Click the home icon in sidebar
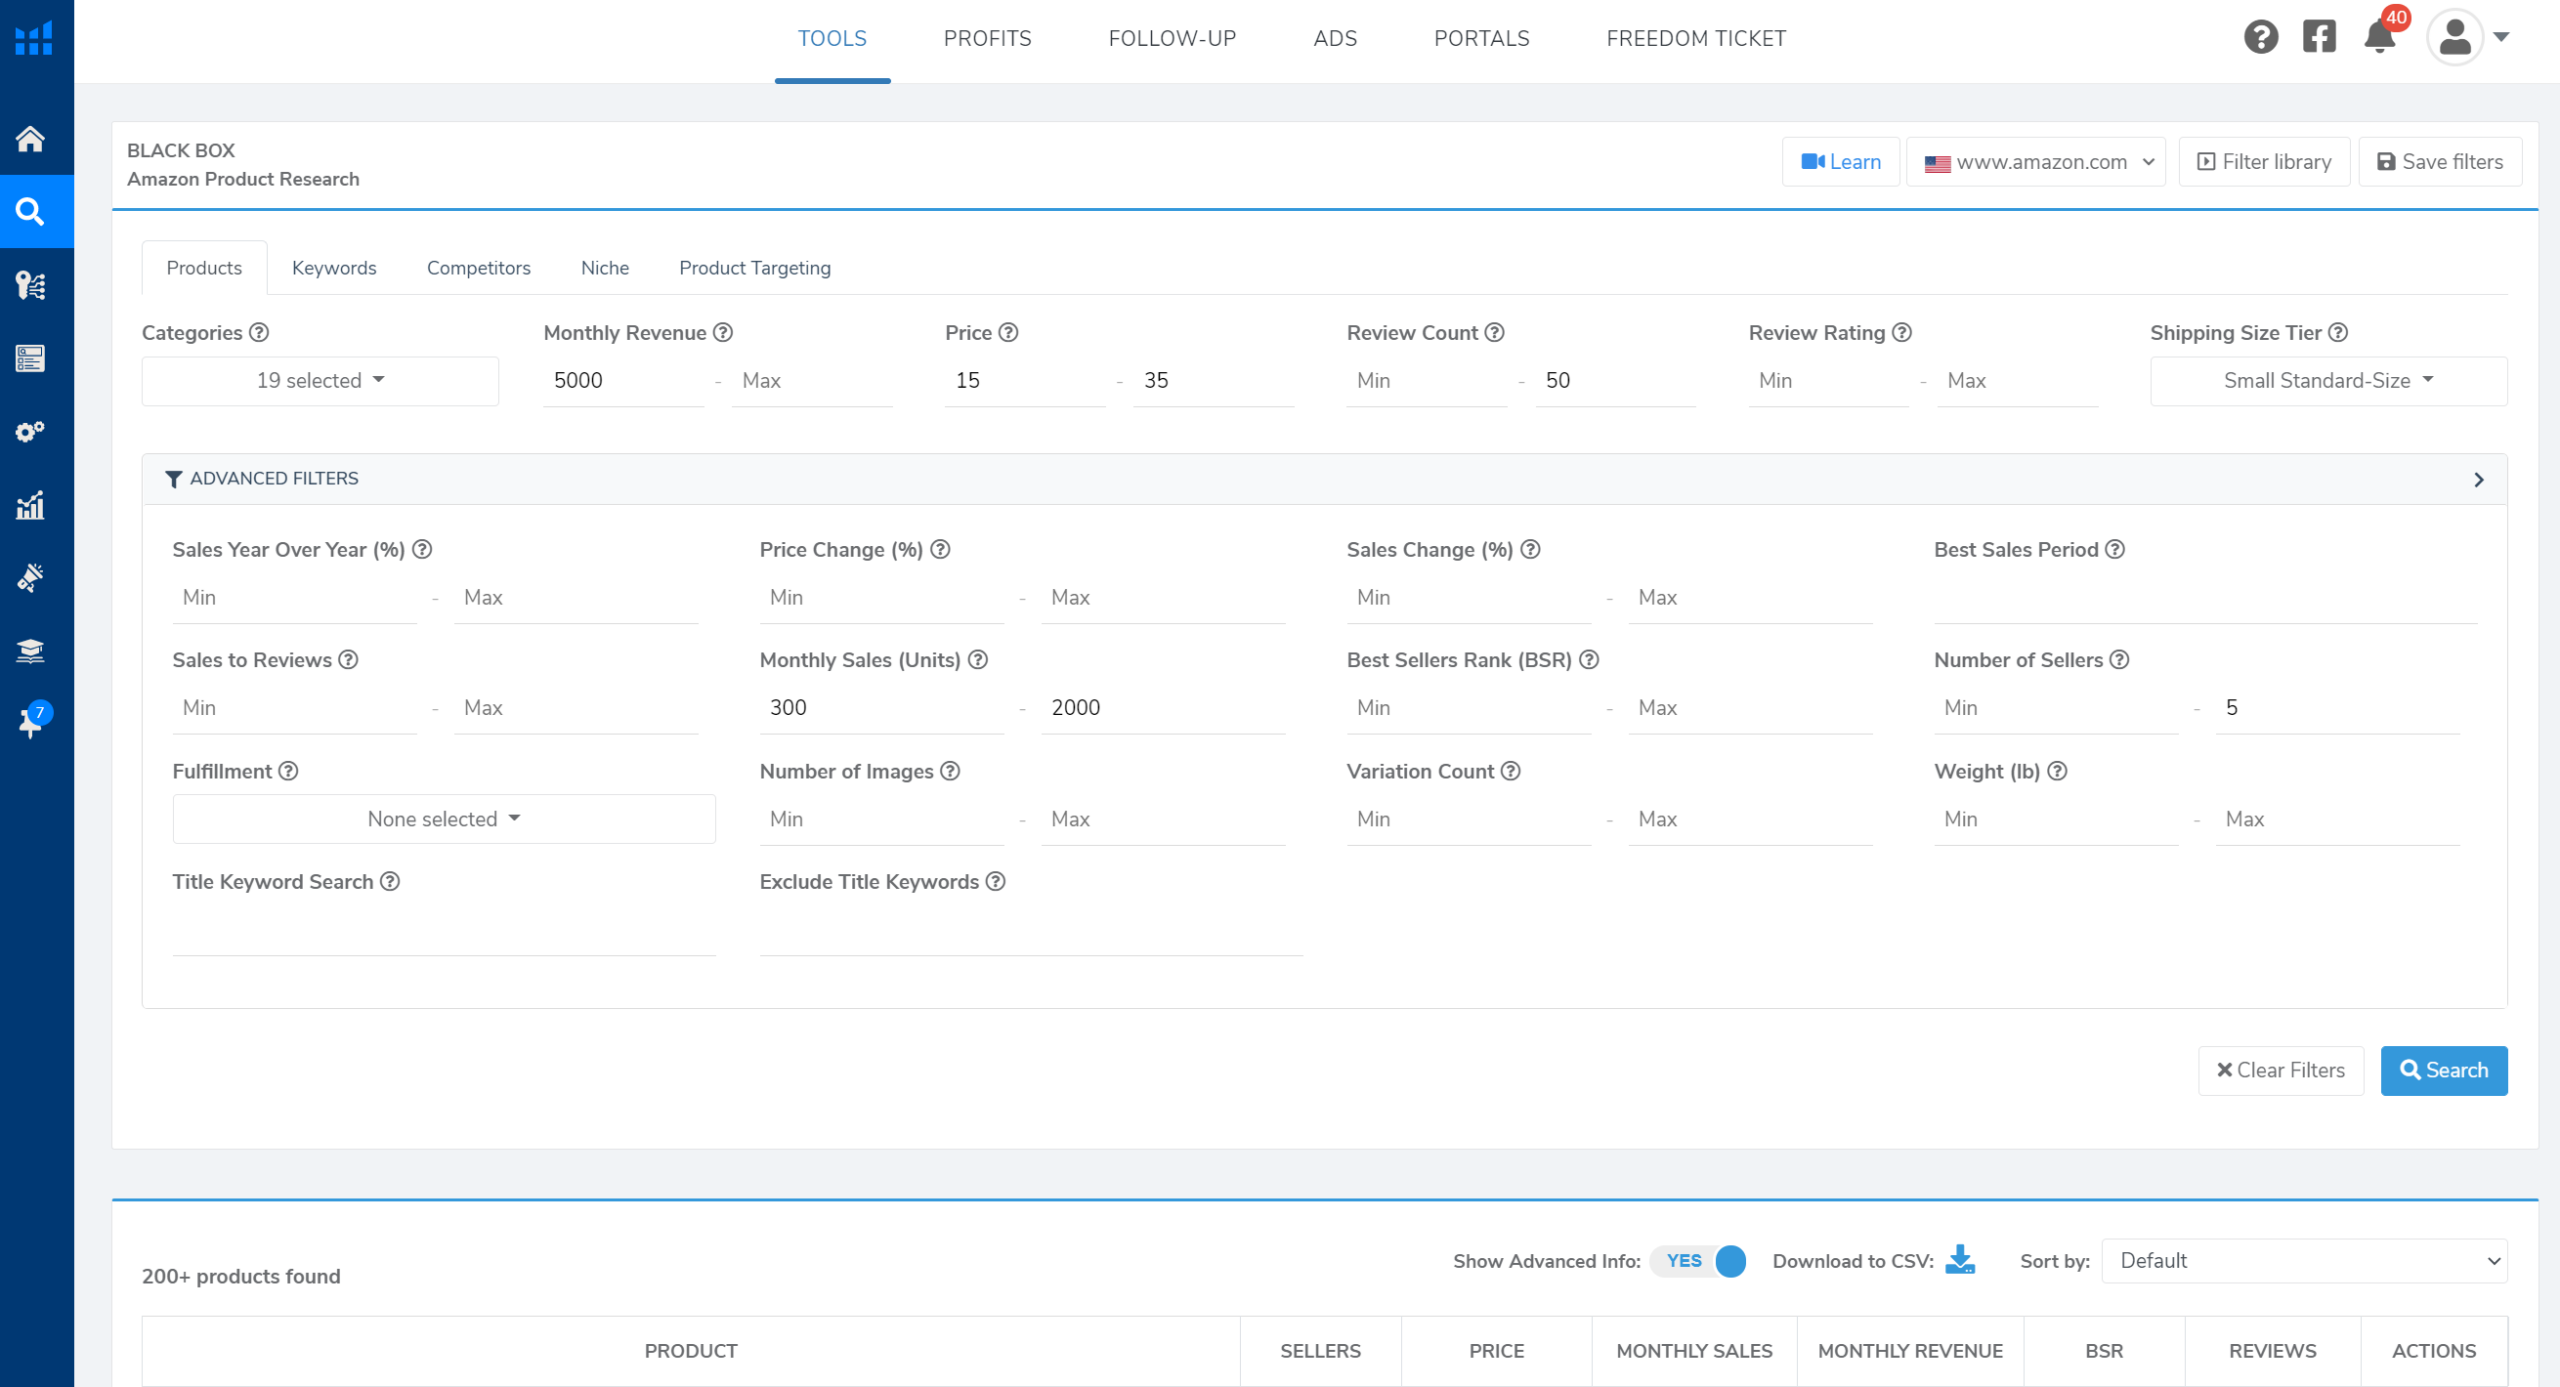Image resolution: width=2560 pixels, height=1387 pixels. pyautogui.click(x=30, y=138)
